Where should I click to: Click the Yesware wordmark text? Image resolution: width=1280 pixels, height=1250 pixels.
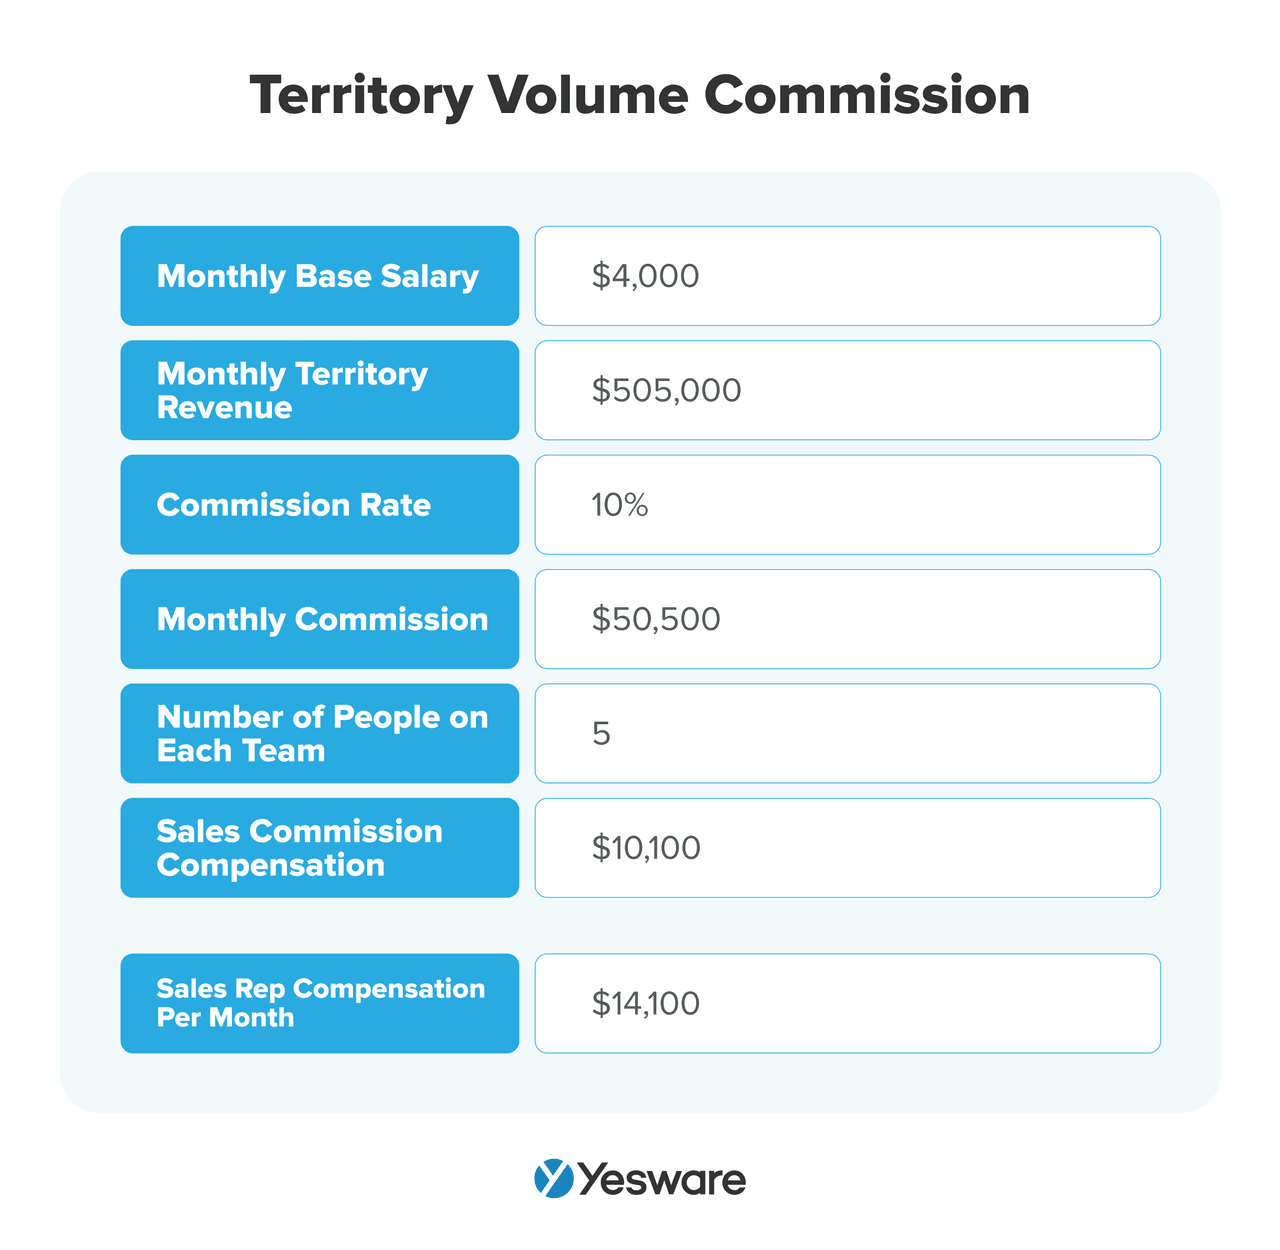pos(662,1179)
